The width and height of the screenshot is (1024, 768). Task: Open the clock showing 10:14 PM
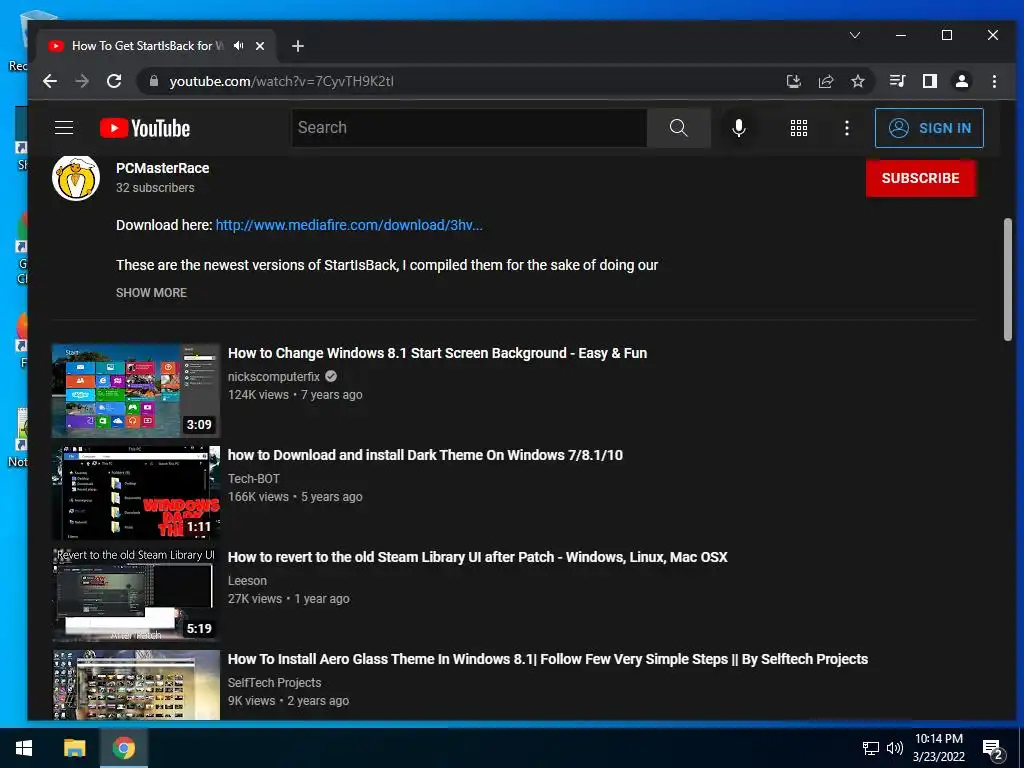pyautogui.click(x=938, y=748)
